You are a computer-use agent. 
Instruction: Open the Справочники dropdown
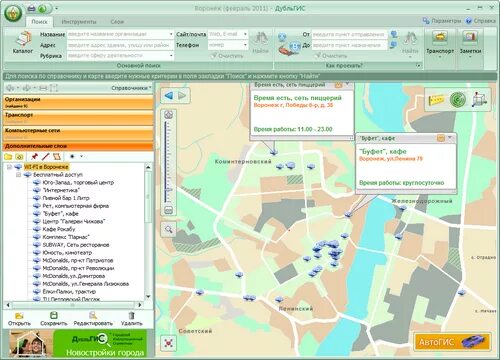pyautogui.click(x=131, y=88)
